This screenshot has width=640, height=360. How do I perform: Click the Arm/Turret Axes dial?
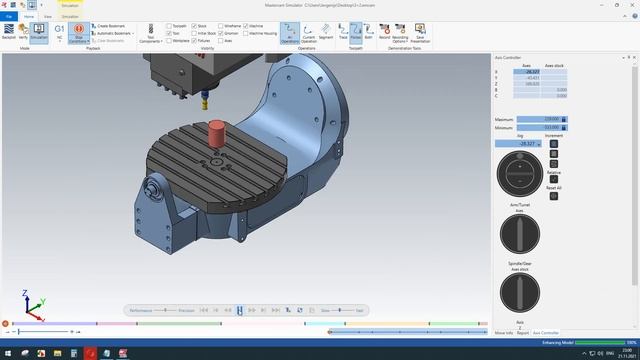(520, 233)
